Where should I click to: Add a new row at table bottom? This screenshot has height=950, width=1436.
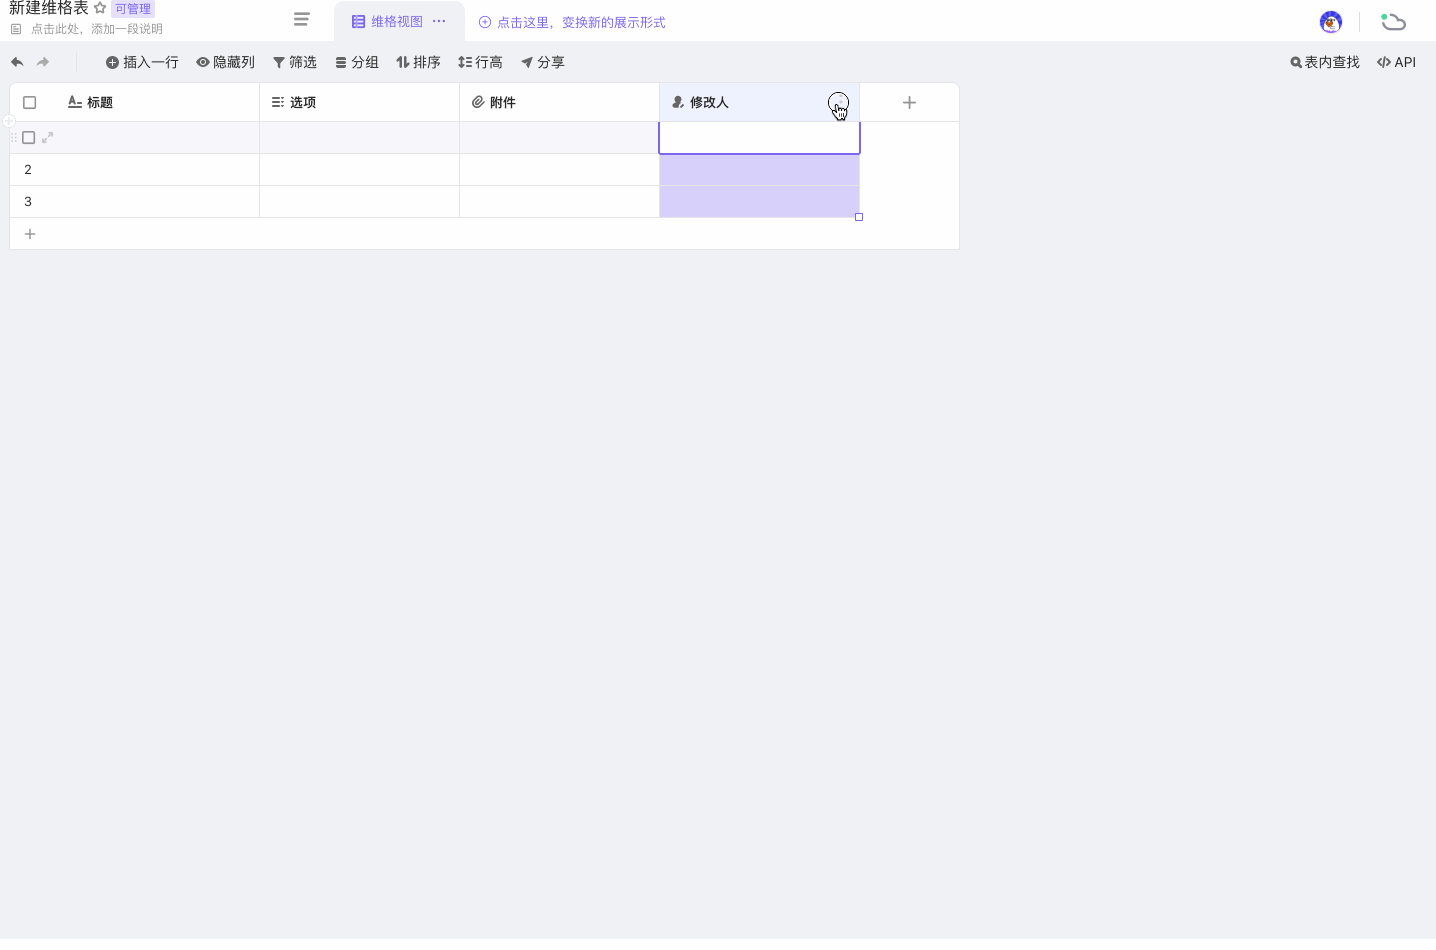[x=30, y=234]
